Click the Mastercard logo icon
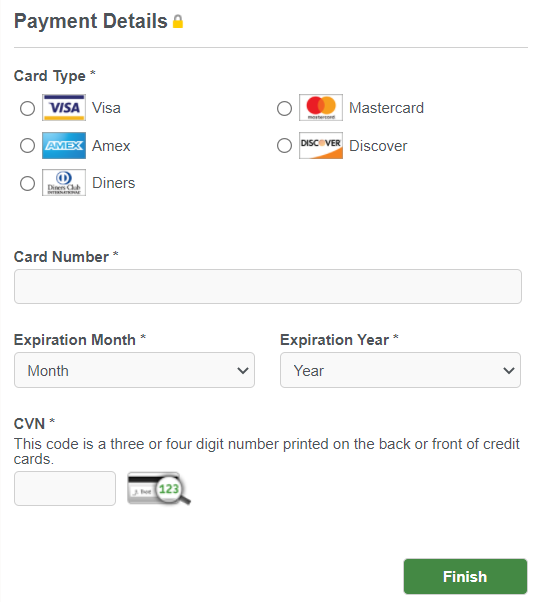The image size is (537, 602). (321, 108)
